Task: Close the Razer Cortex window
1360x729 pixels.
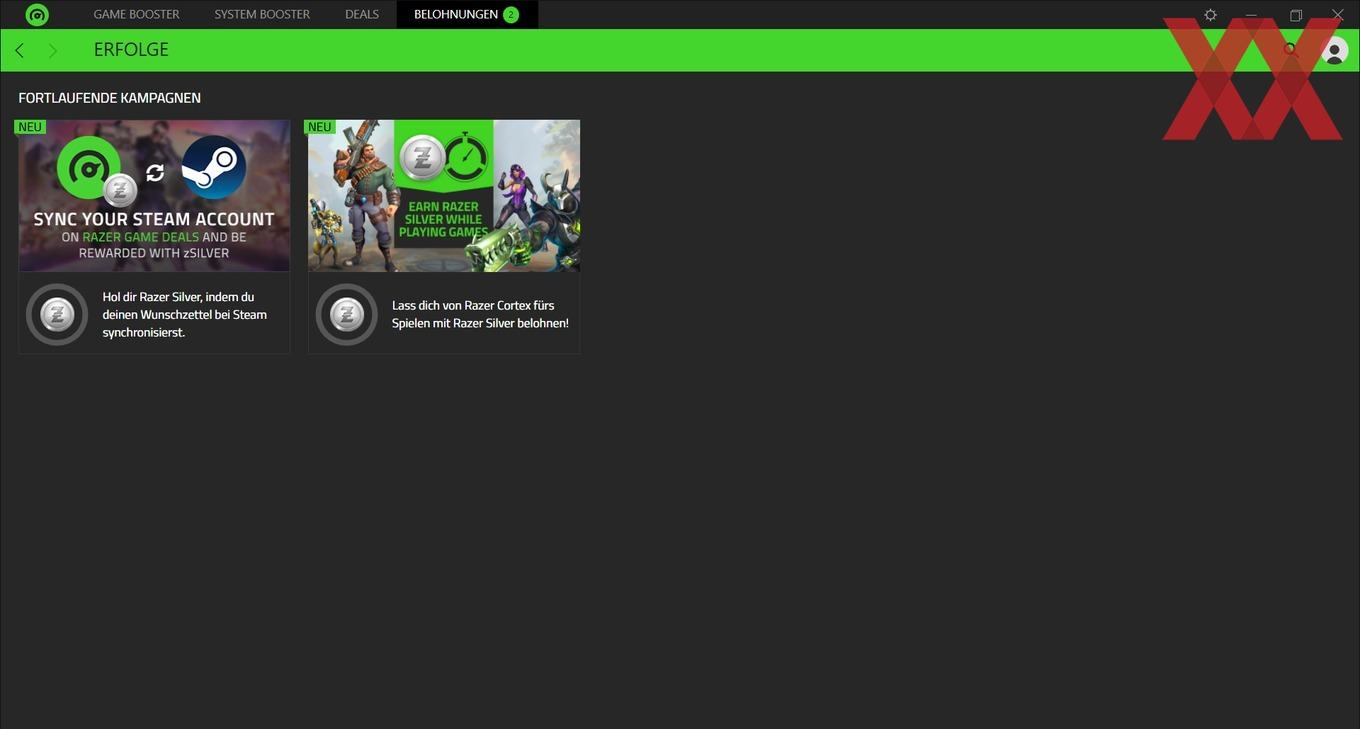Action: pos(1338,15)
